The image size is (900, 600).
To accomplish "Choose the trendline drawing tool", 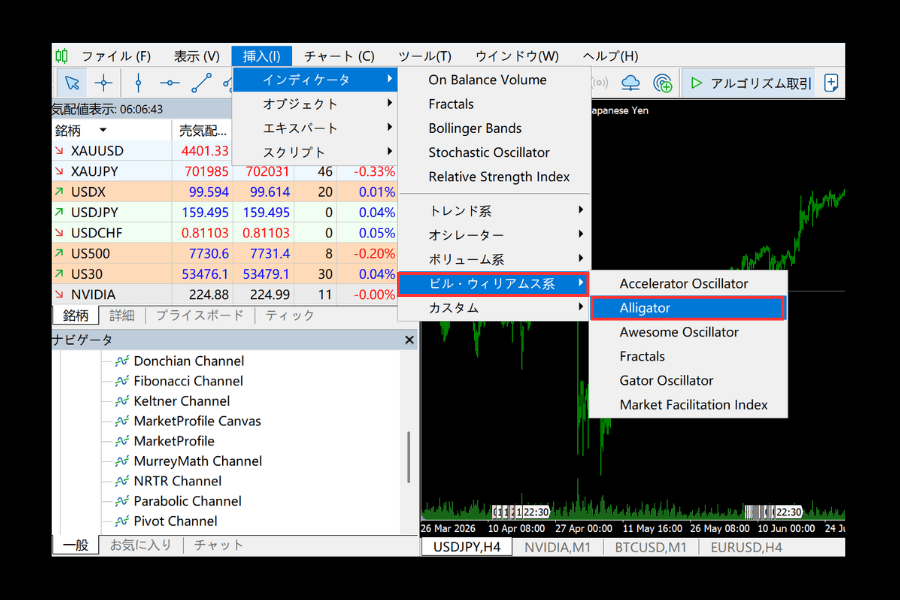I will click(x=201, y=83).
